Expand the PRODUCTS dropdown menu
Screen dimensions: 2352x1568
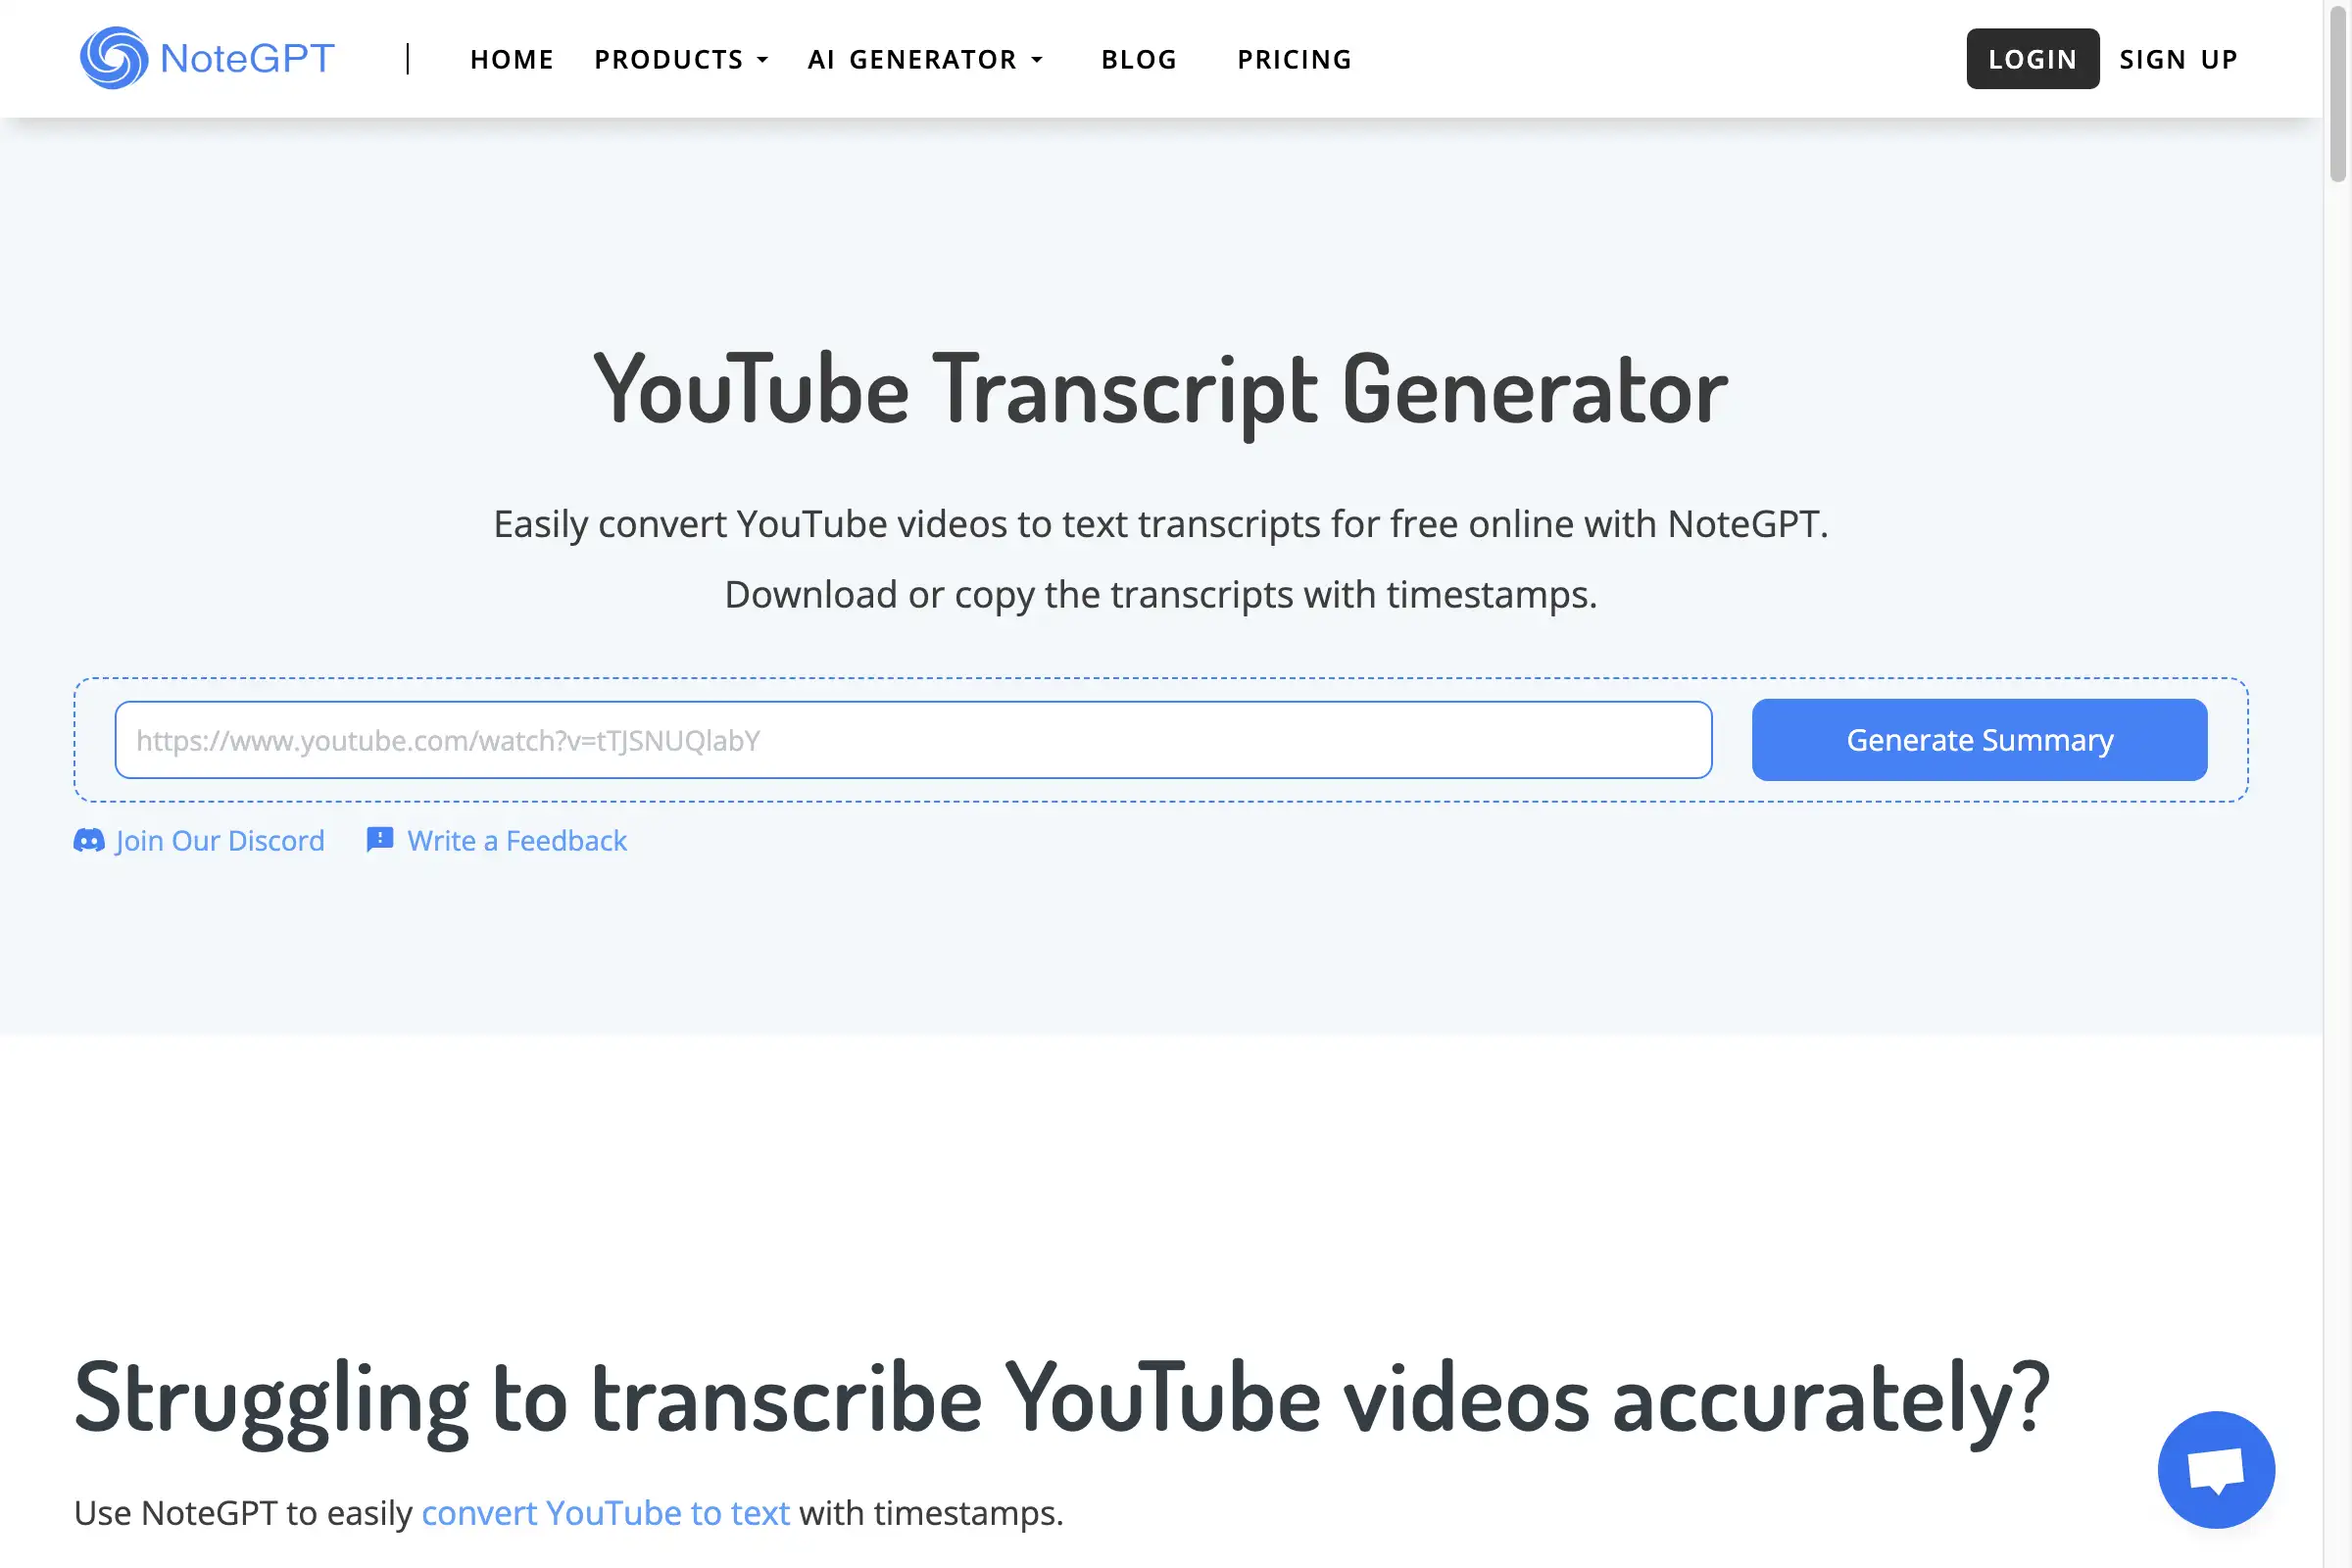click(x=681, y=58)
